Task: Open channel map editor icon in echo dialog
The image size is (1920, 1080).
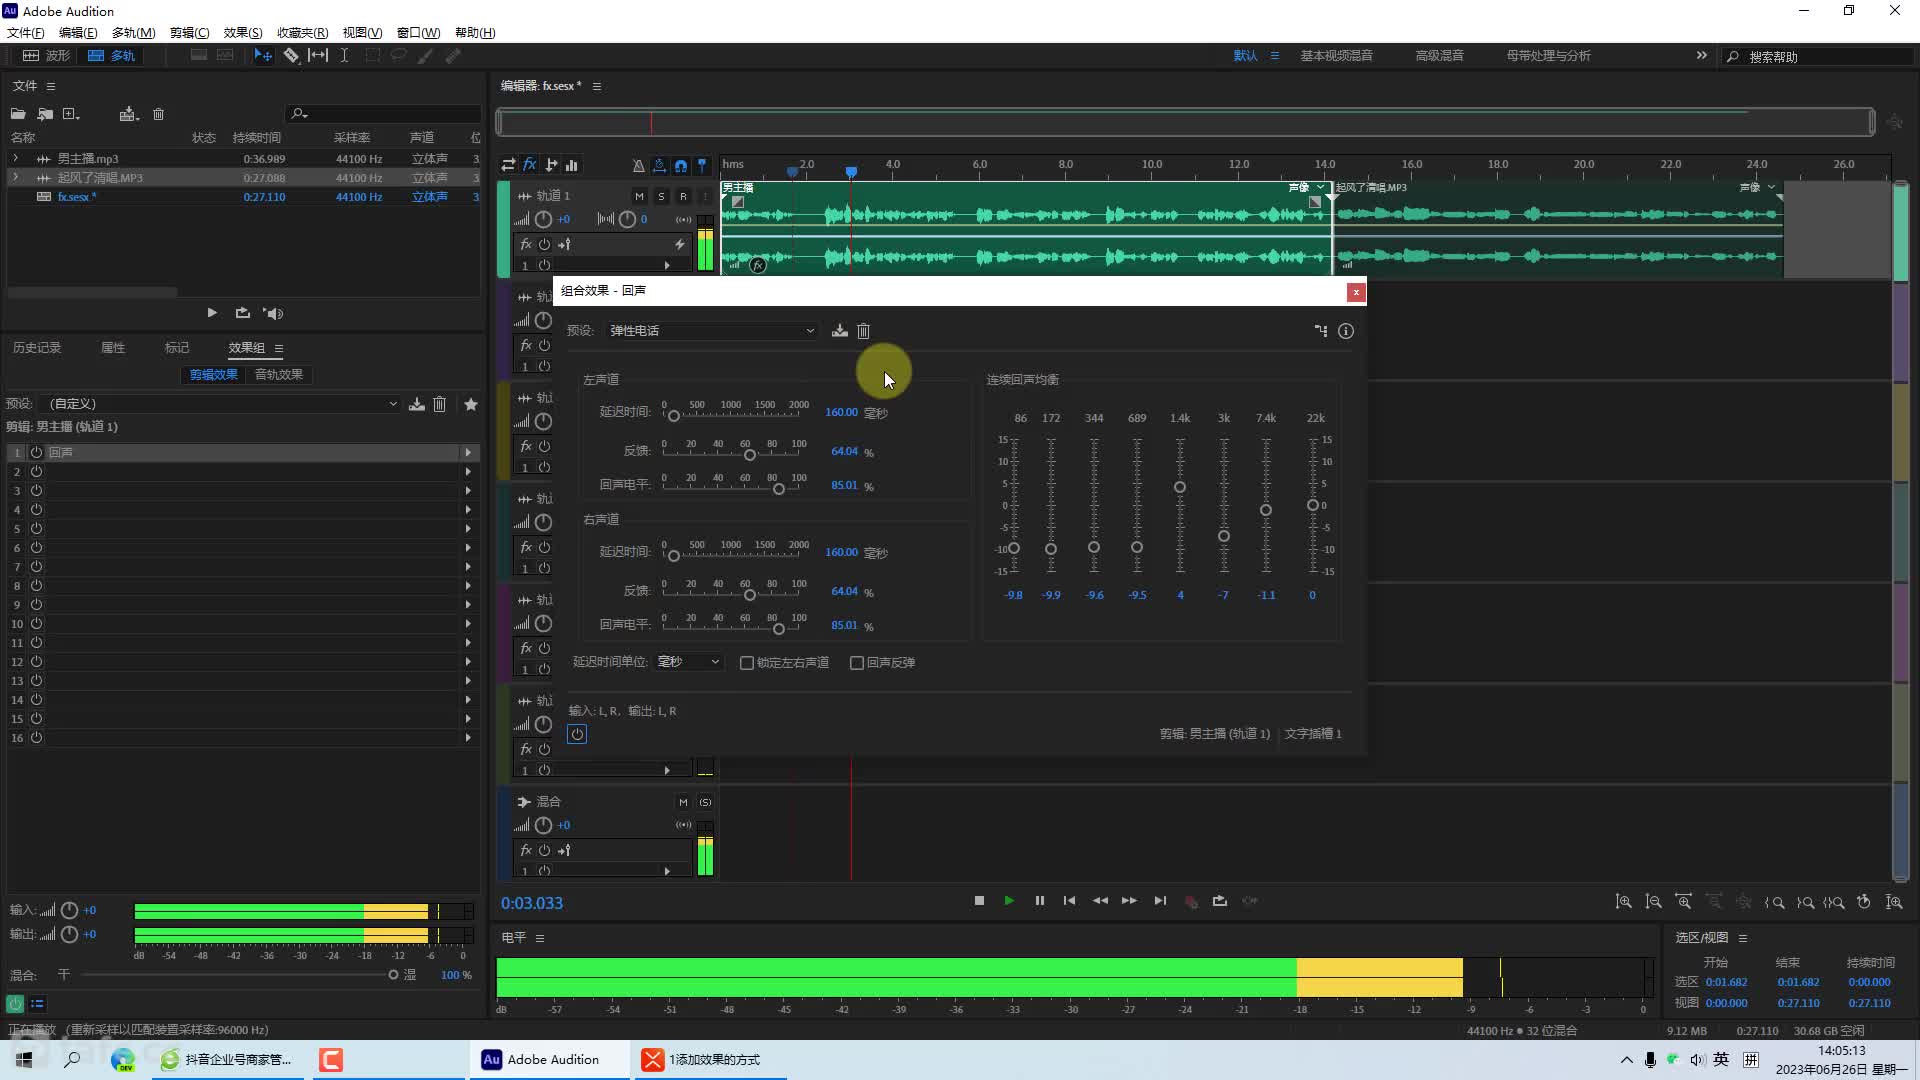Action: (x=1321, y=331)
